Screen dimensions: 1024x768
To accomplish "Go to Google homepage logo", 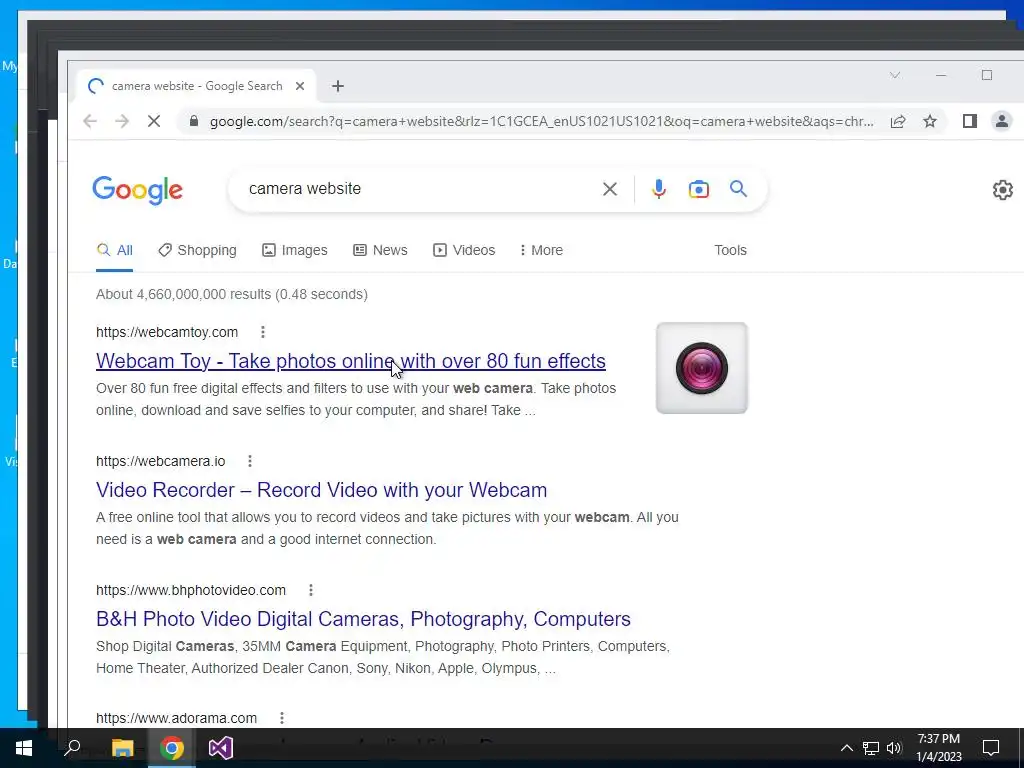I will click(x=137, y=190).
